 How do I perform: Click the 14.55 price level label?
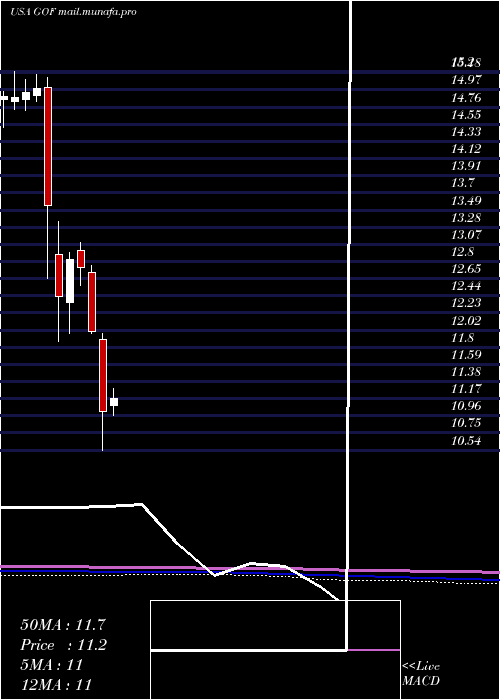tap(467, 115)
